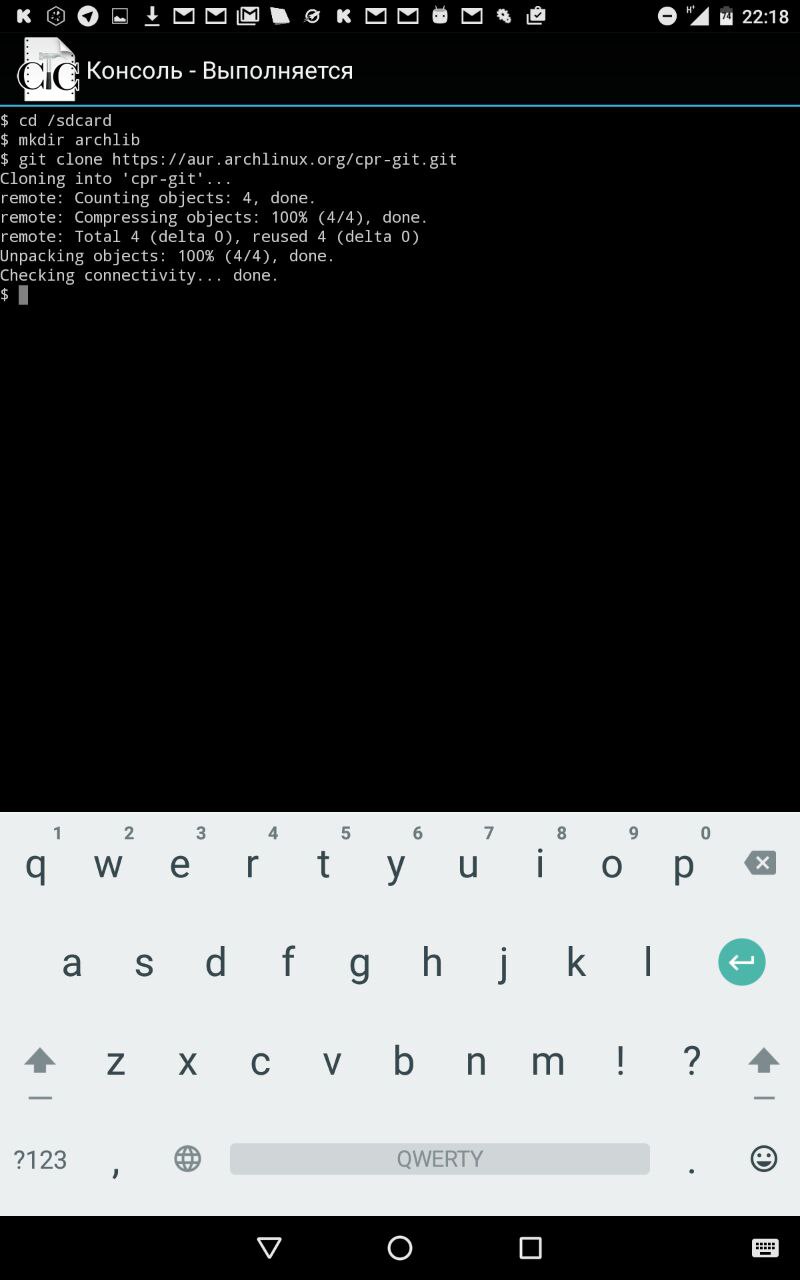Open the emoji smiley keyboard
This screenshot has width=800, height=1280.
tap(764, 1158)
